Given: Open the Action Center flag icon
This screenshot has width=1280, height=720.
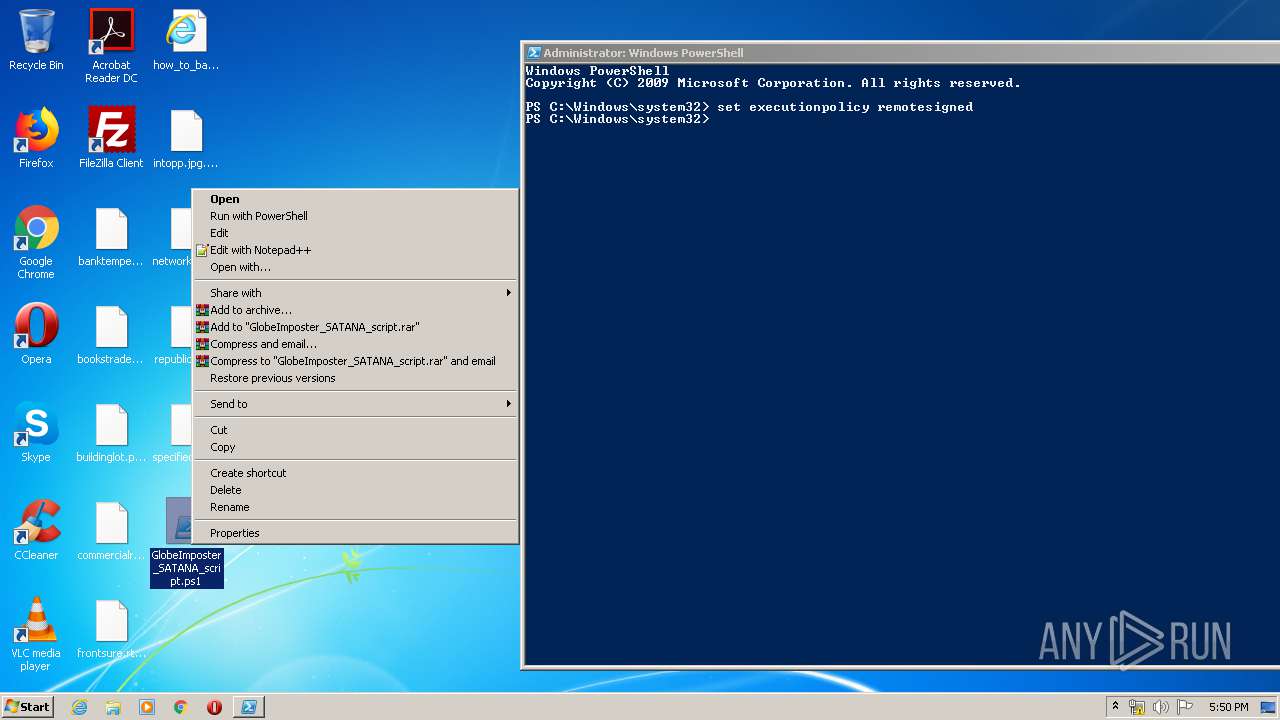Looking at the screenshot, I should pyautogui.click(x=1183, y=707).
